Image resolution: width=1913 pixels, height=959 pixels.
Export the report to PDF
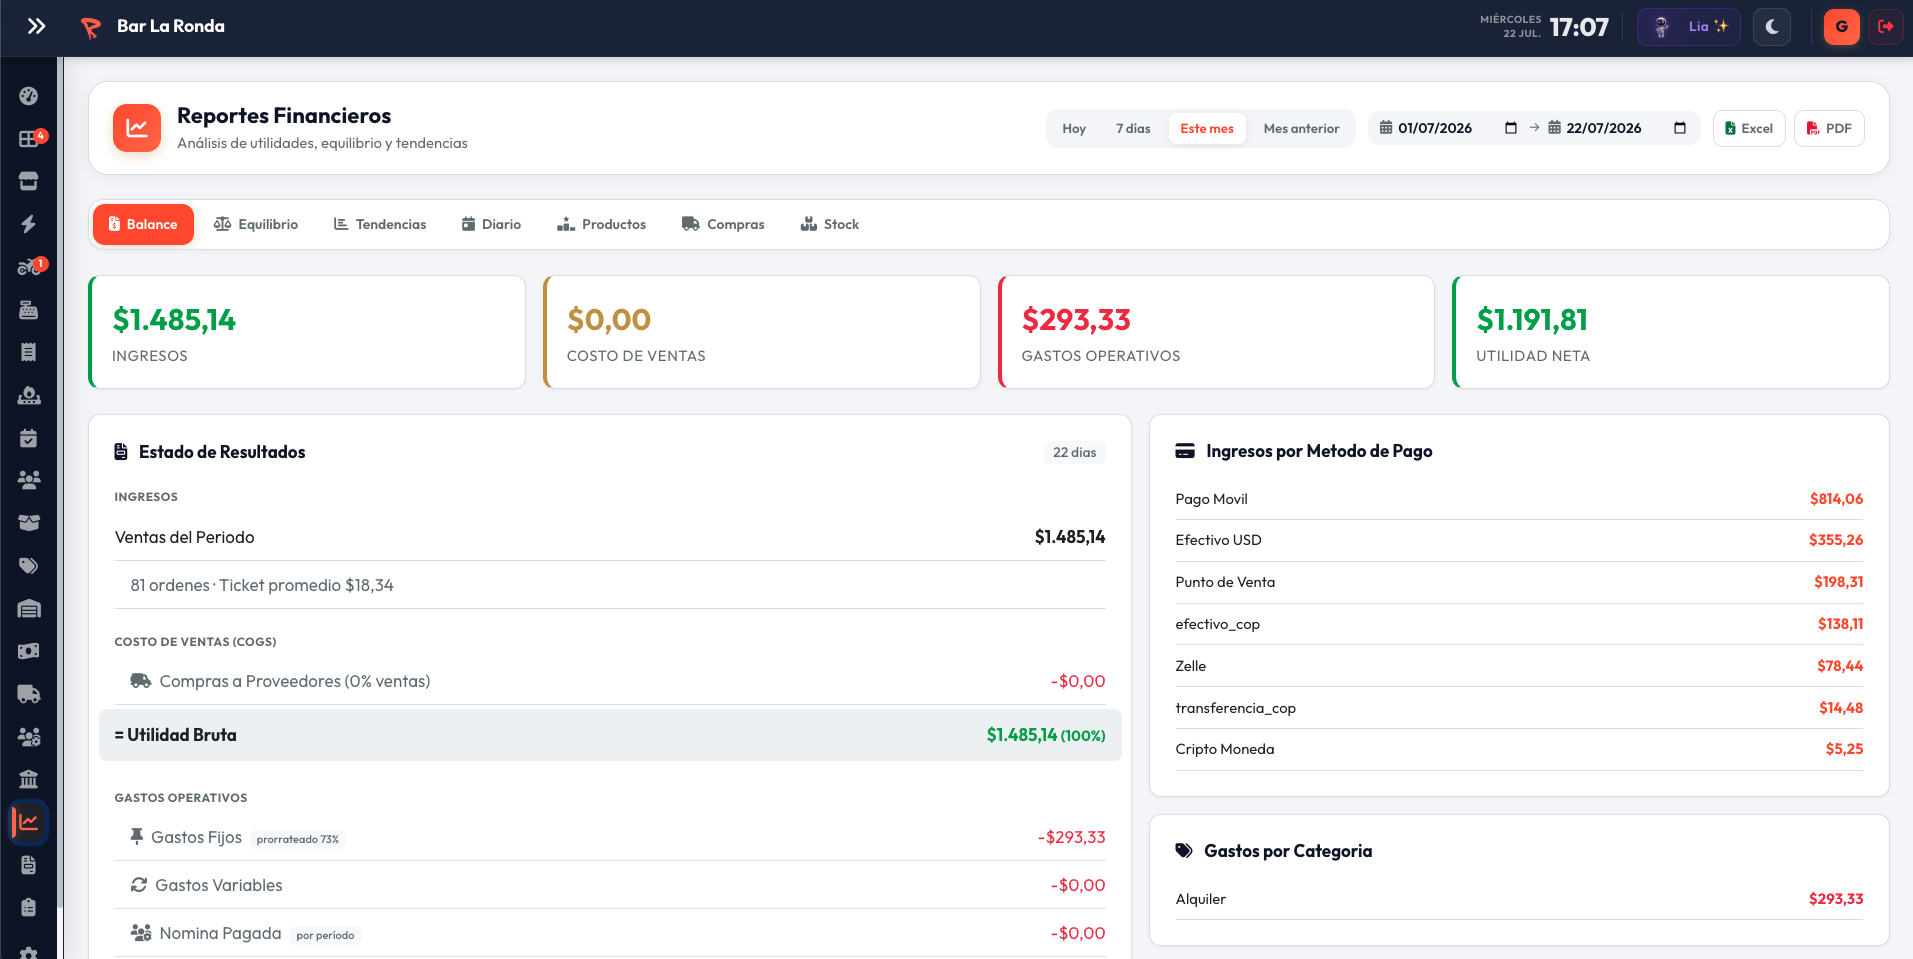pyautogui.click(x=1829, y=128)
